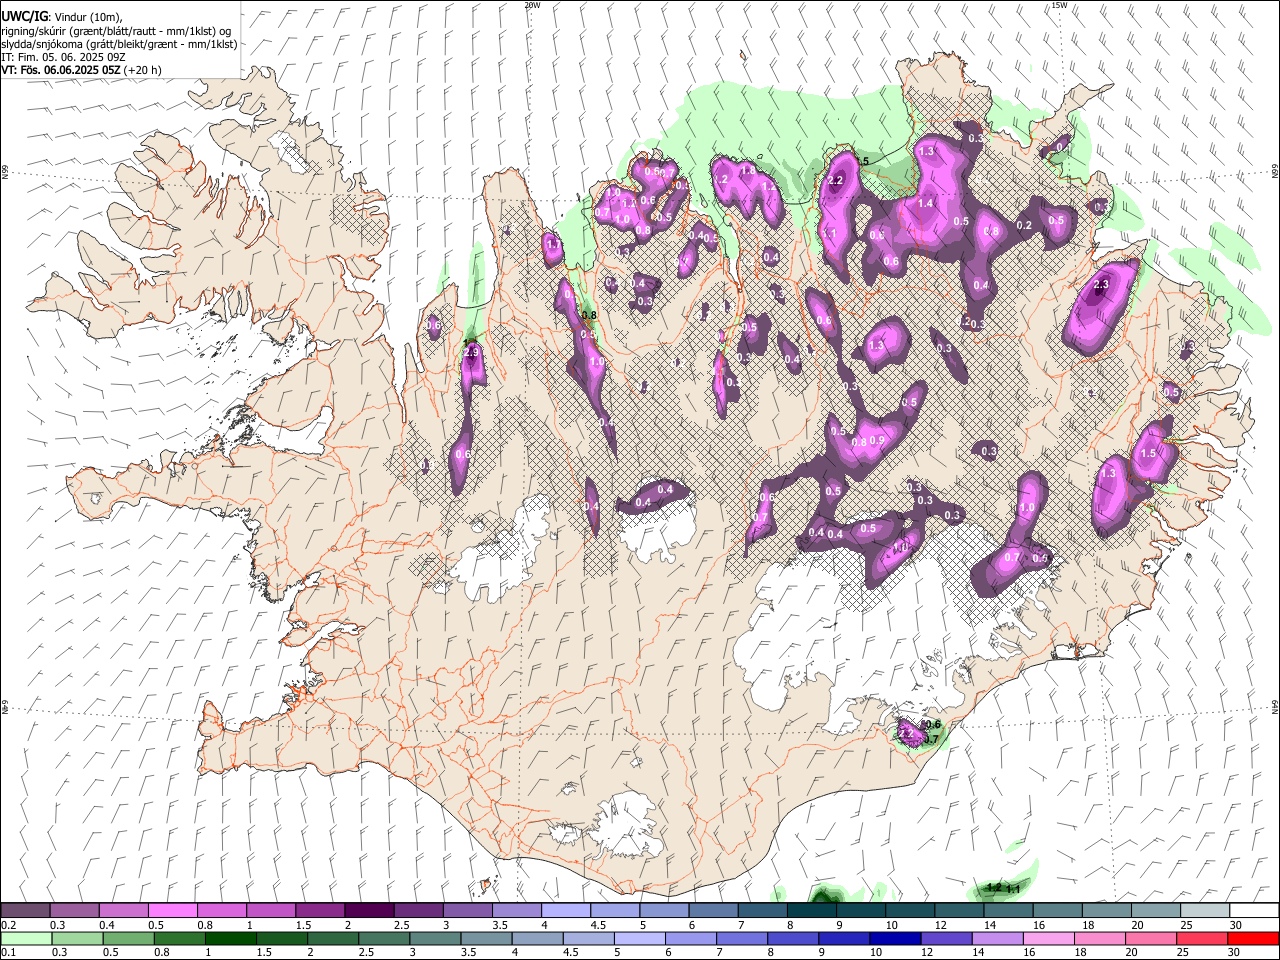Screen dimensions: 1280x960
Task: Select the snow-scale swatch starting at 3
Action: pyautogui.click(x=467, y=910)
